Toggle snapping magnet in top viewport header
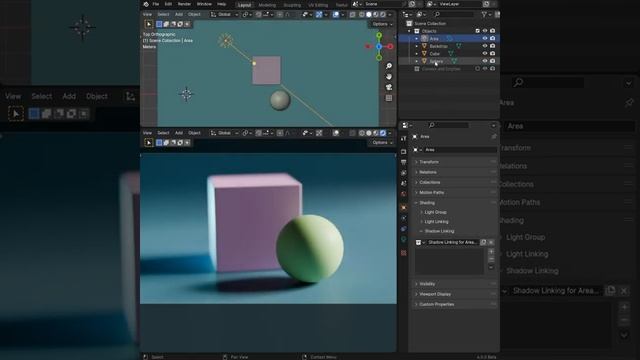This screenshot has width=640, height=360. pos(259,14)
